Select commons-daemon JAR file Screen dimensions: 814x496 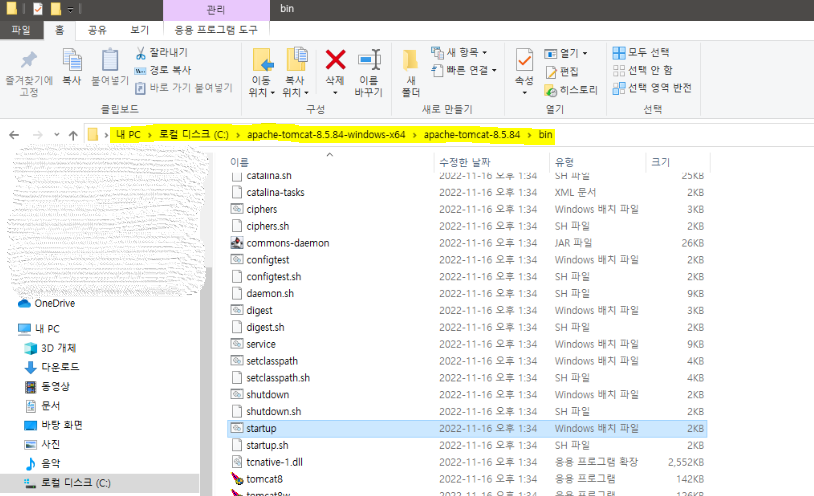point(467,243)
